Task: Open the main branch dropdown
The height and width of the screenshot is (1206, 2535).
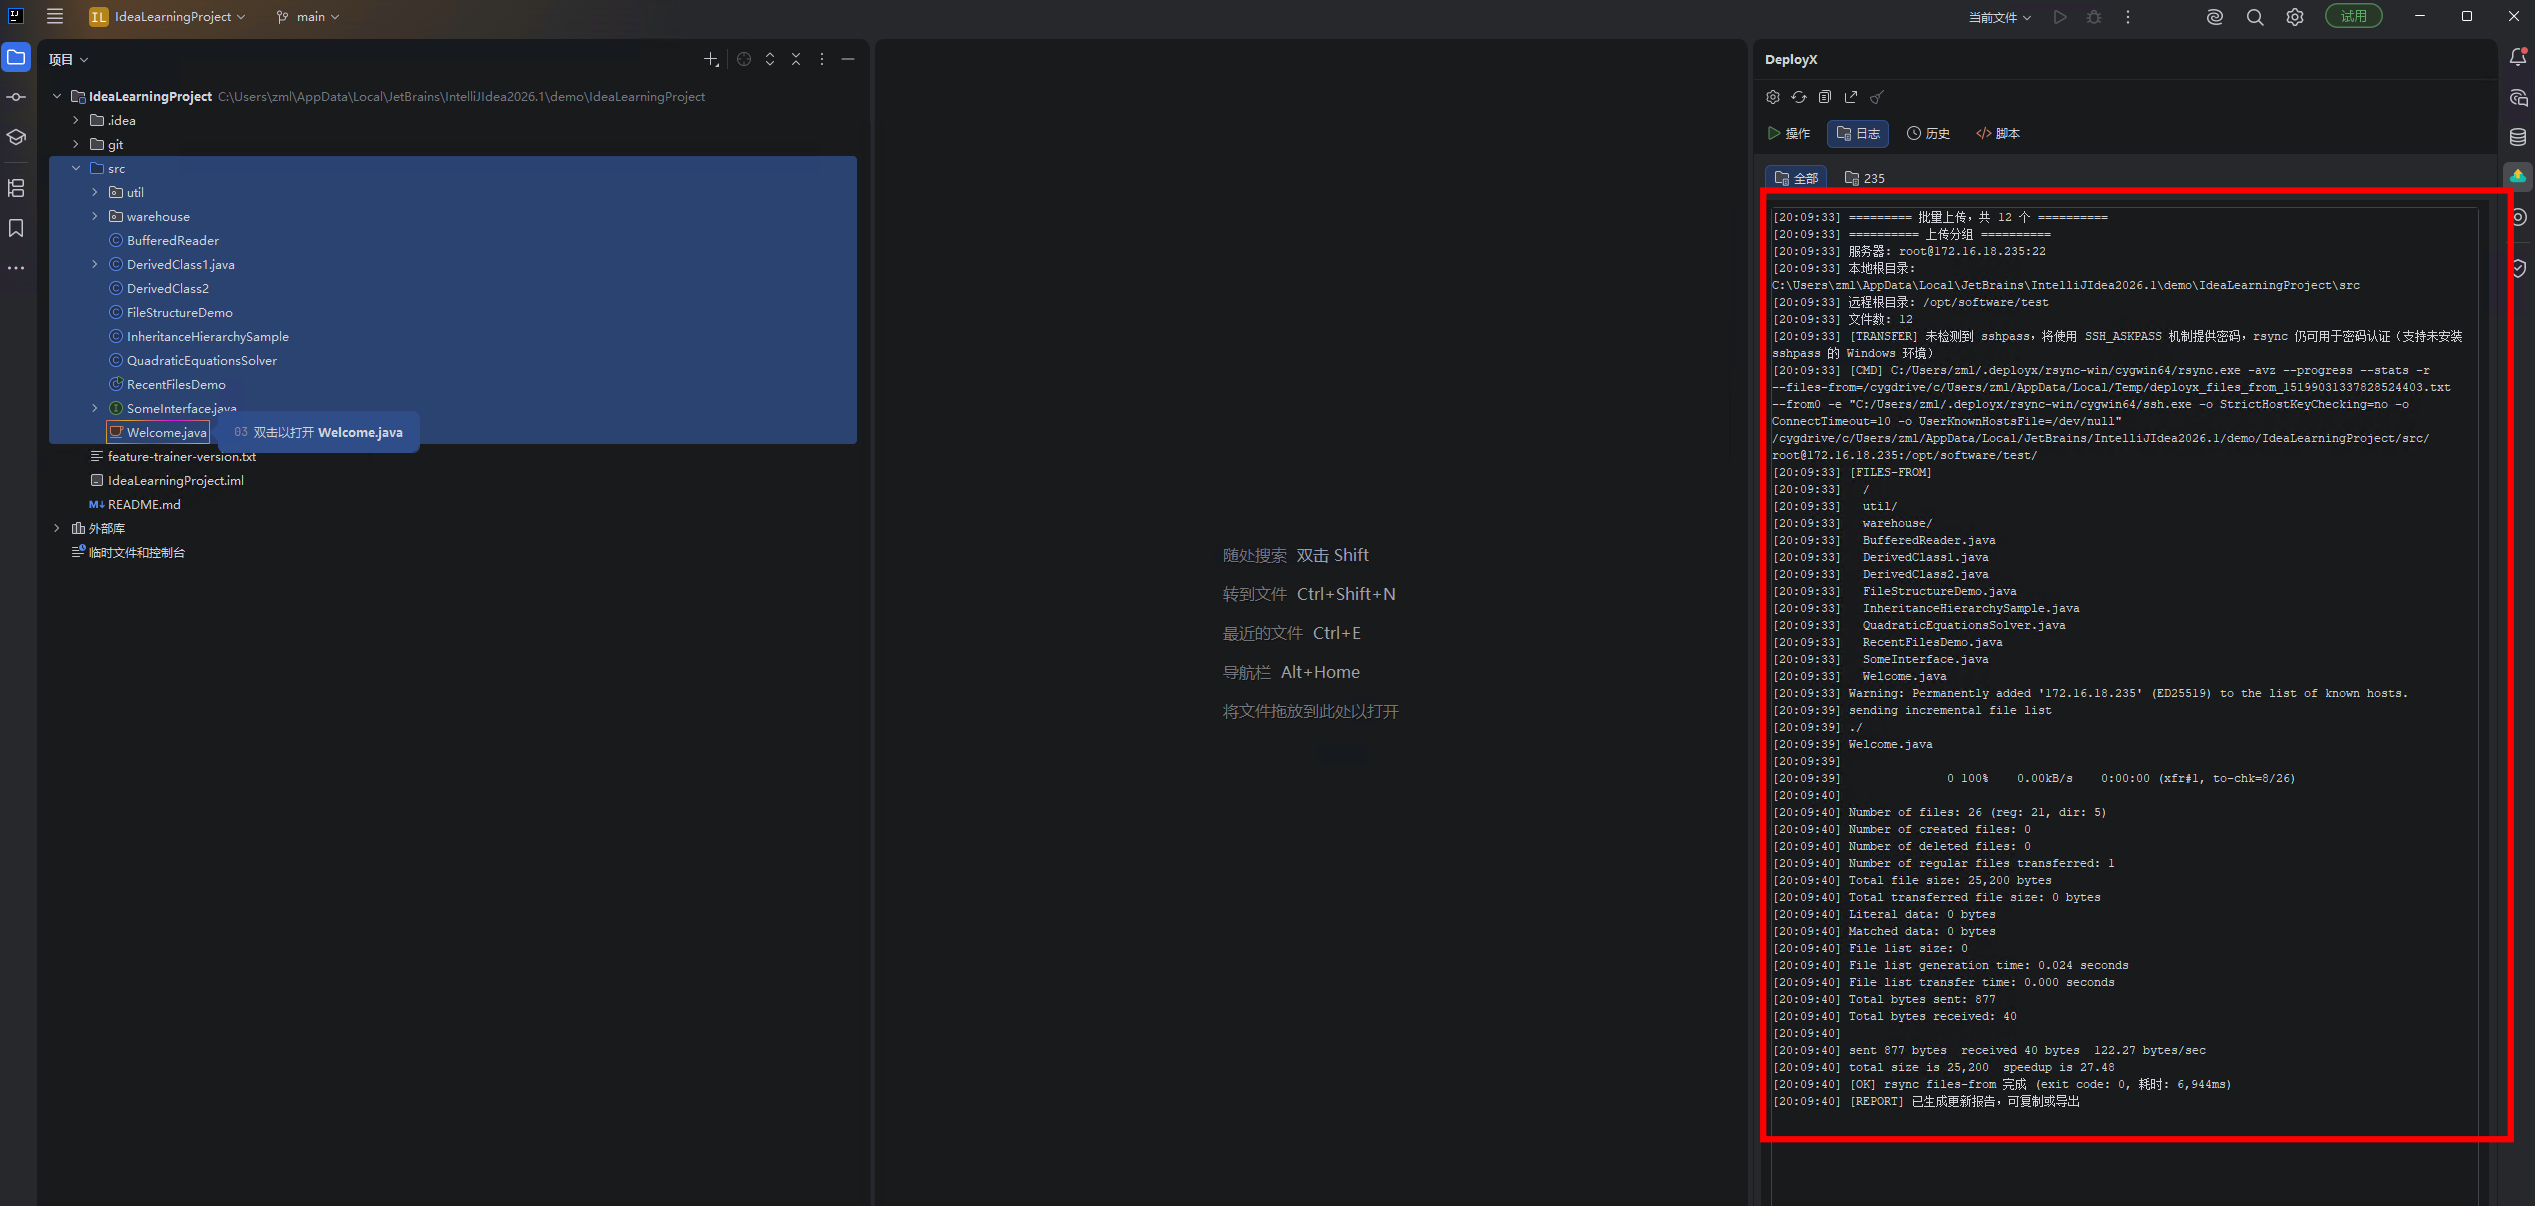Action: click(308, 17)
